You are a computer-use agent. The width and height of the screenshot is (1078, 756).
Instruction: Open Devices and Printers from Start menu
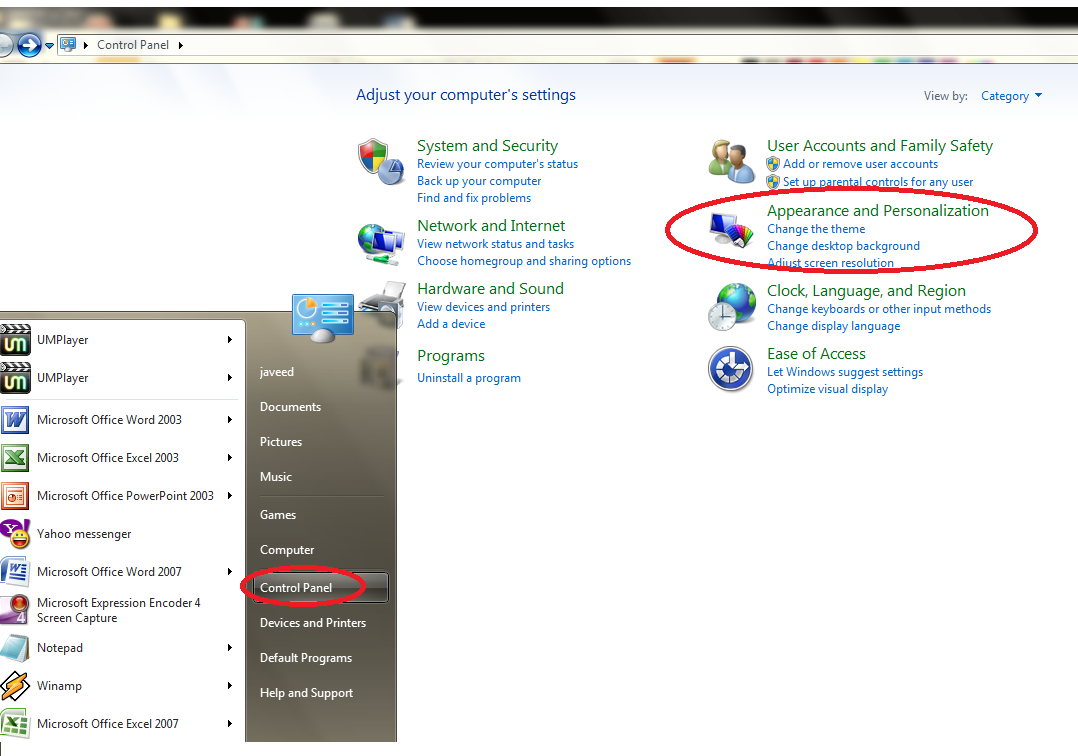(313, 623)
